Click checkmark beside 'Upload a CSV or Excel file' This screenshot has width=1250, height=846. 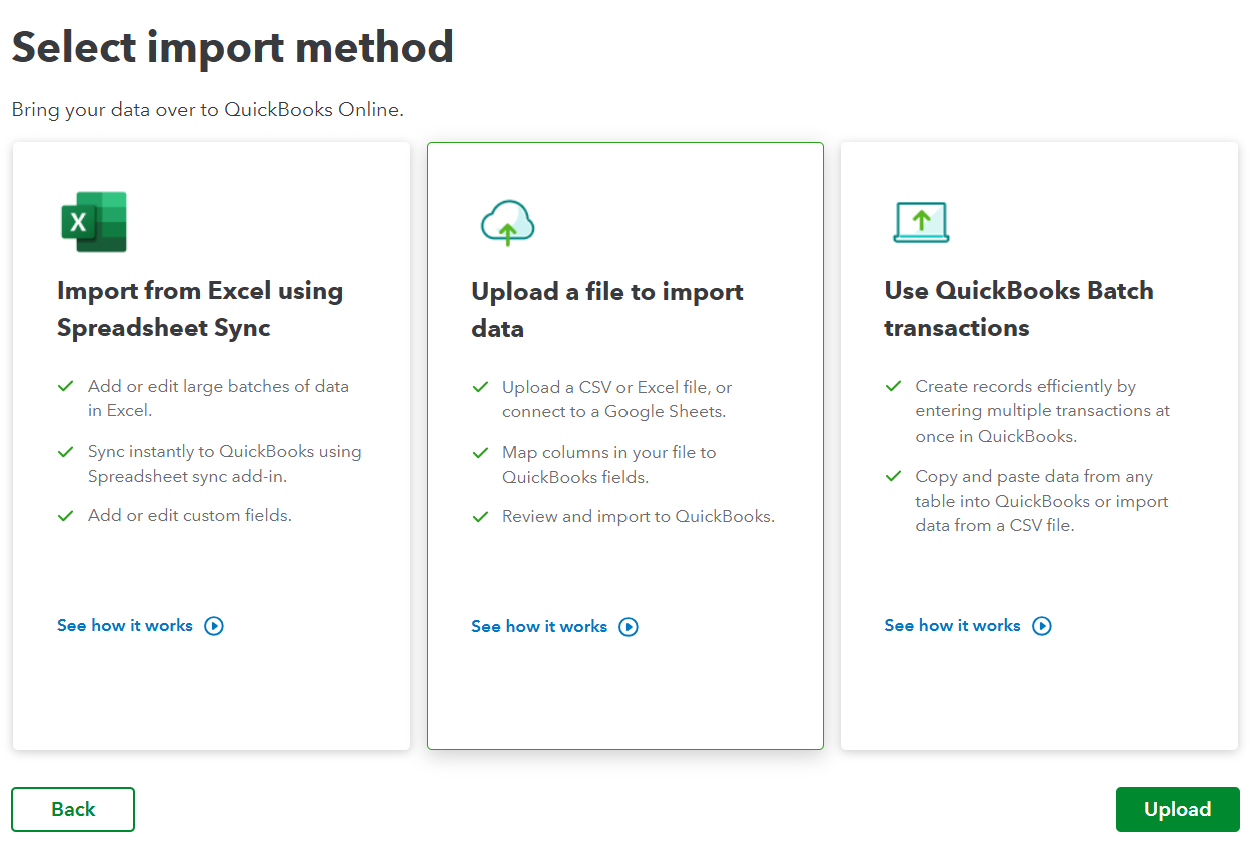click(x=480, y=387)
